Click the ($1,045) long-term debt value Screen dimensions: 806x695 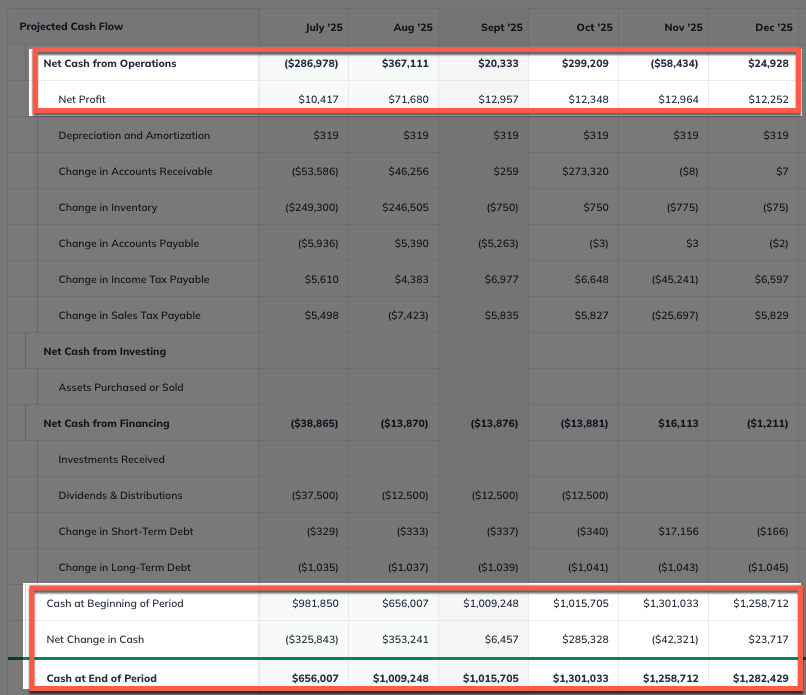pyautogui.click(x=768, y=567)
